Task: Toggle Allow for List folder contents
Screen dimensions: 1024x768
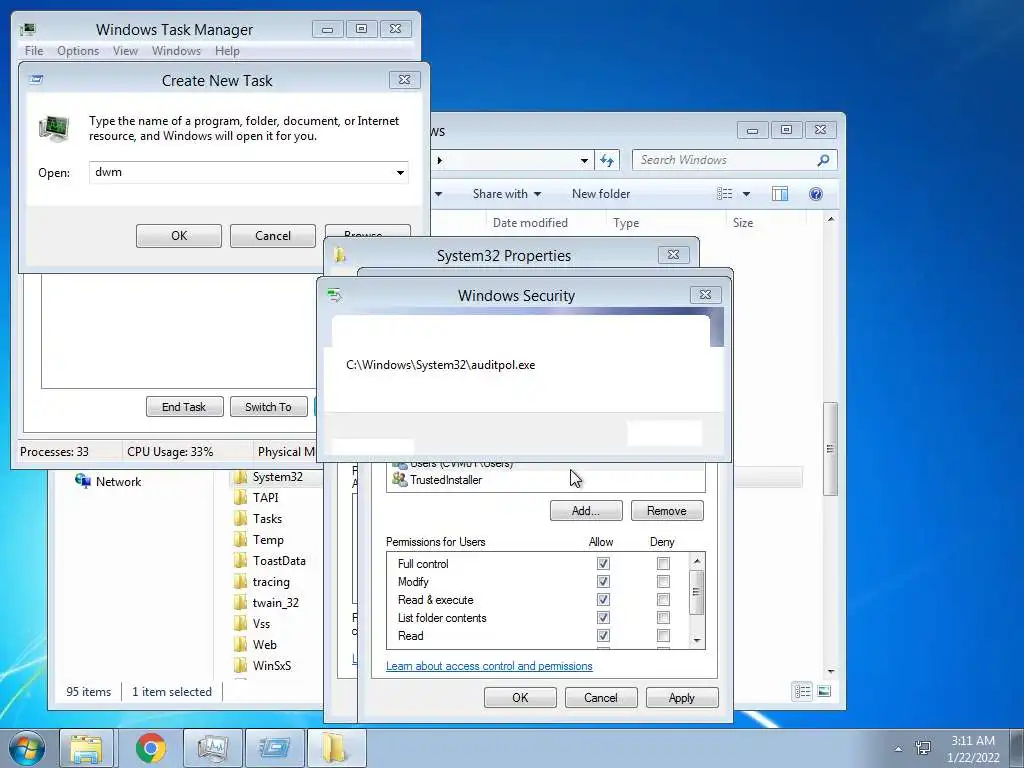Action: [x=603, y=617]
